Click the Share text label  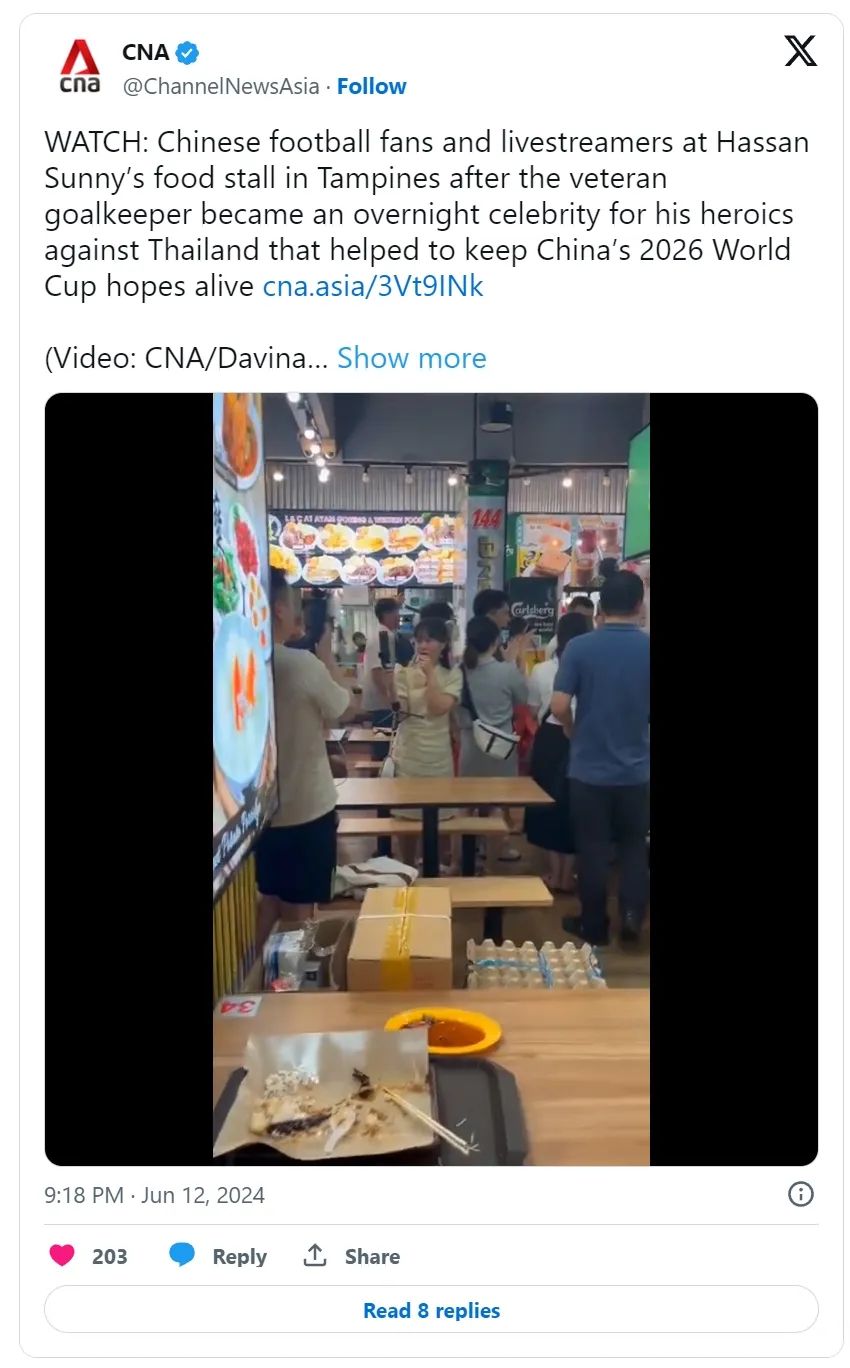point(372,1256)
